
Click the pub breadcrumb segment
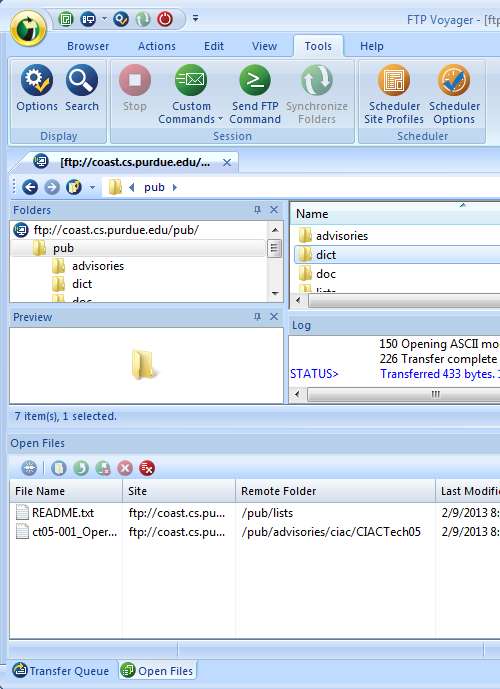[154, 188]
